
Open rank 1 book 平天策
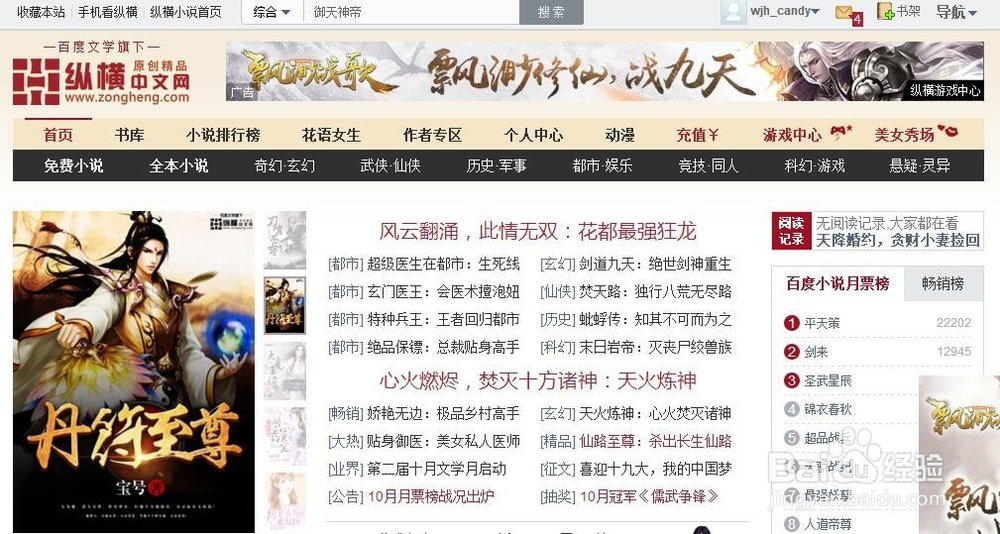(x=822, y=323)
